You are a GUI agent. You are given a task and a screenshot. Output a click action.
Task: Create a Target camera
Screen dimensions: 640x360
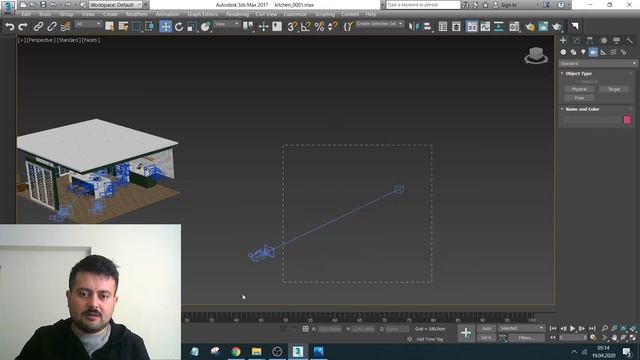coord(614,89)
